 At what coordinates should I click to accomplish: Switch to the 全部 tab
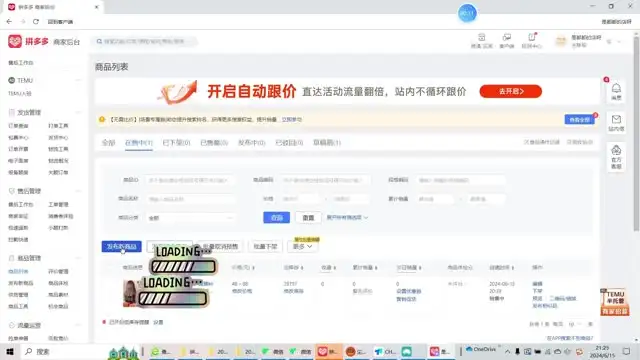coord(109,142)
